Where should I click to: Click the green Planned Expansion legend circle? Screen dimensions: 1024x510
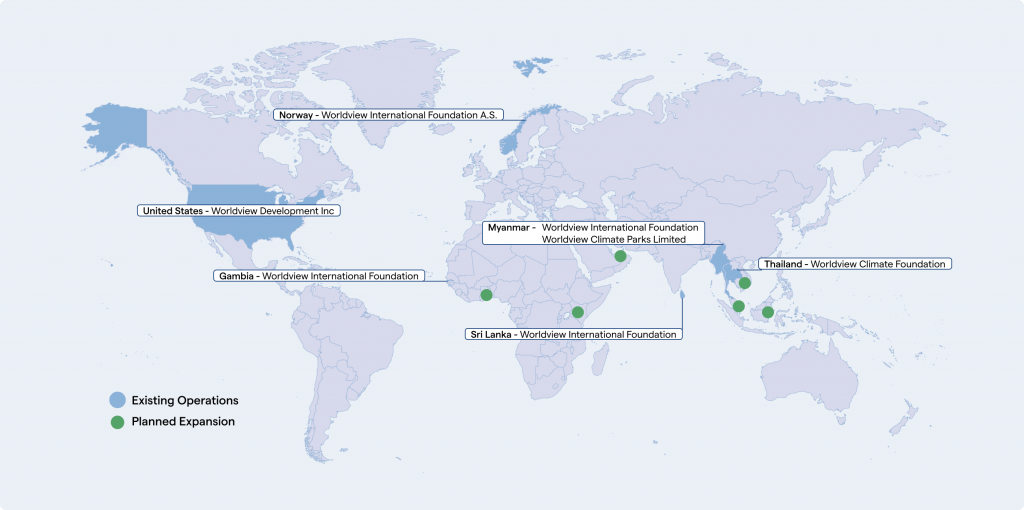(x=118, y=422)
